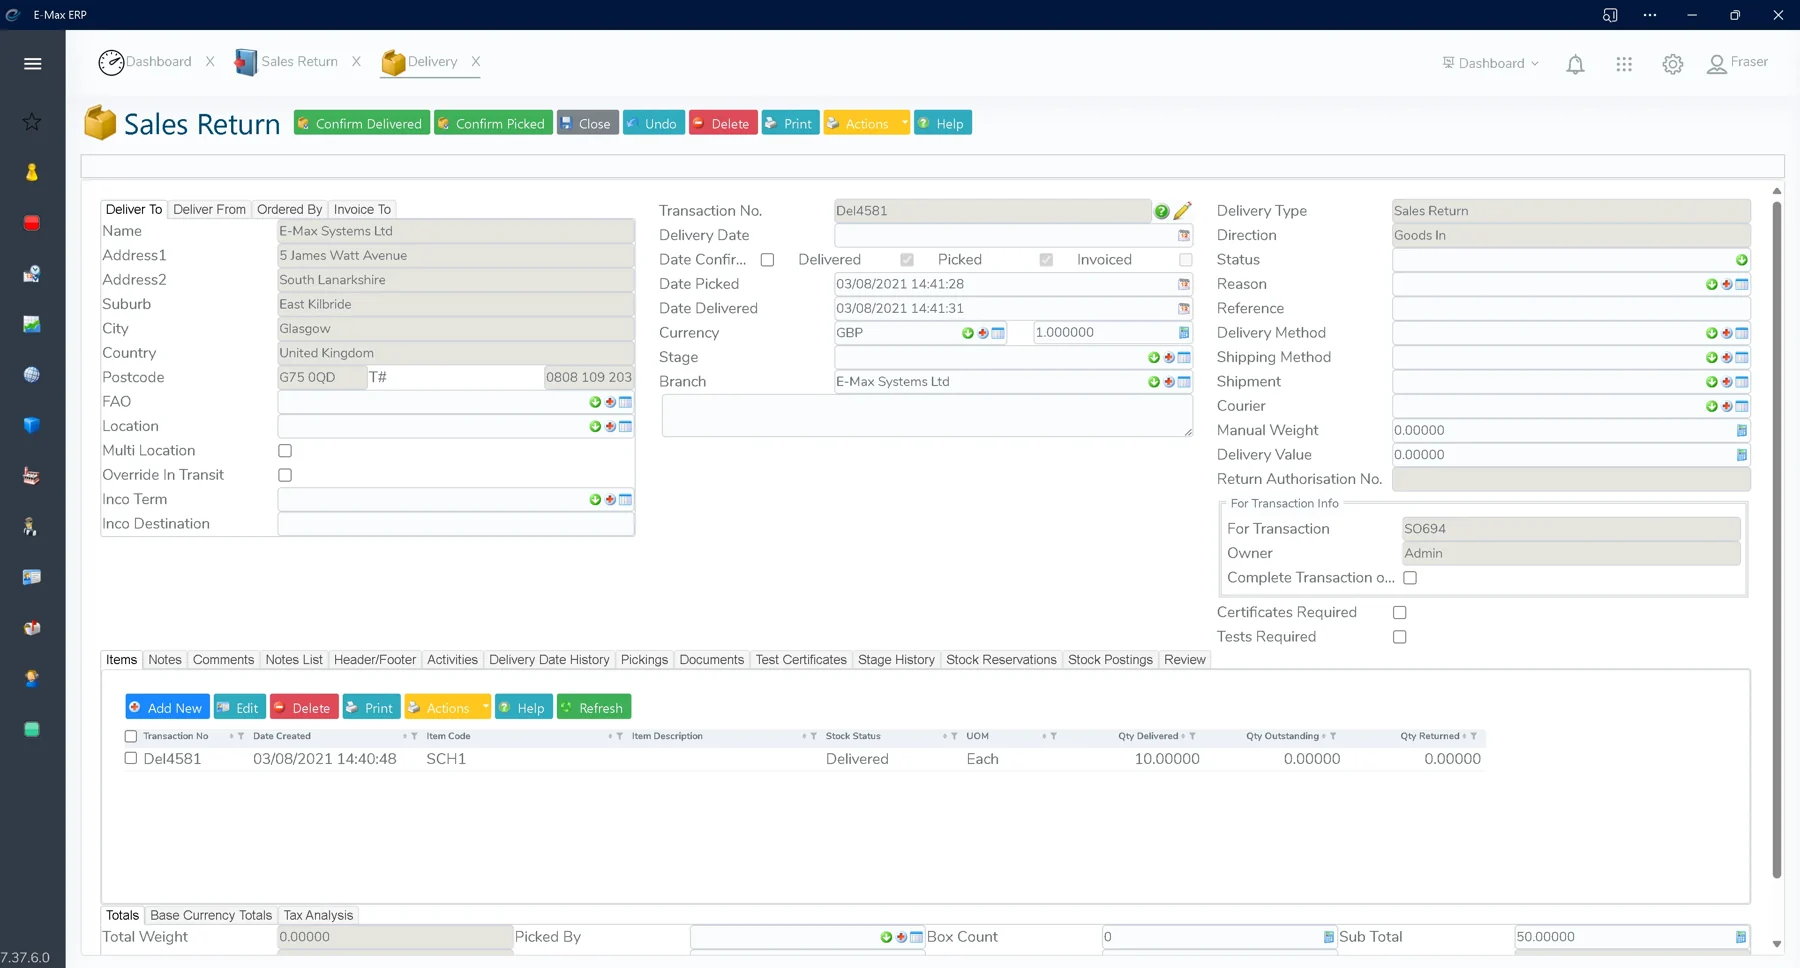The width and height of the screenshot is (1800, 968).
Task: Click the Undo button
Action: coord(653,123)
